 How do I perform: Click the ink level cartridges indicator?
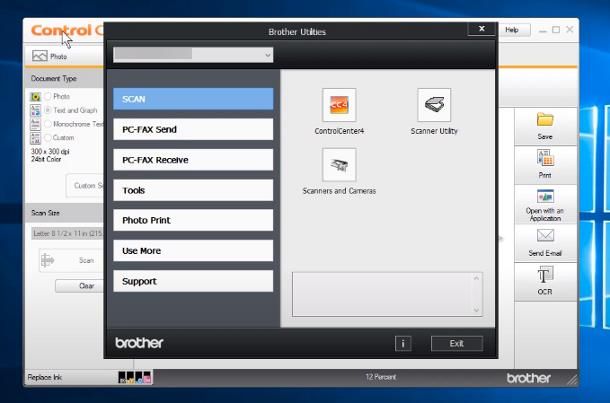(135, 377)
